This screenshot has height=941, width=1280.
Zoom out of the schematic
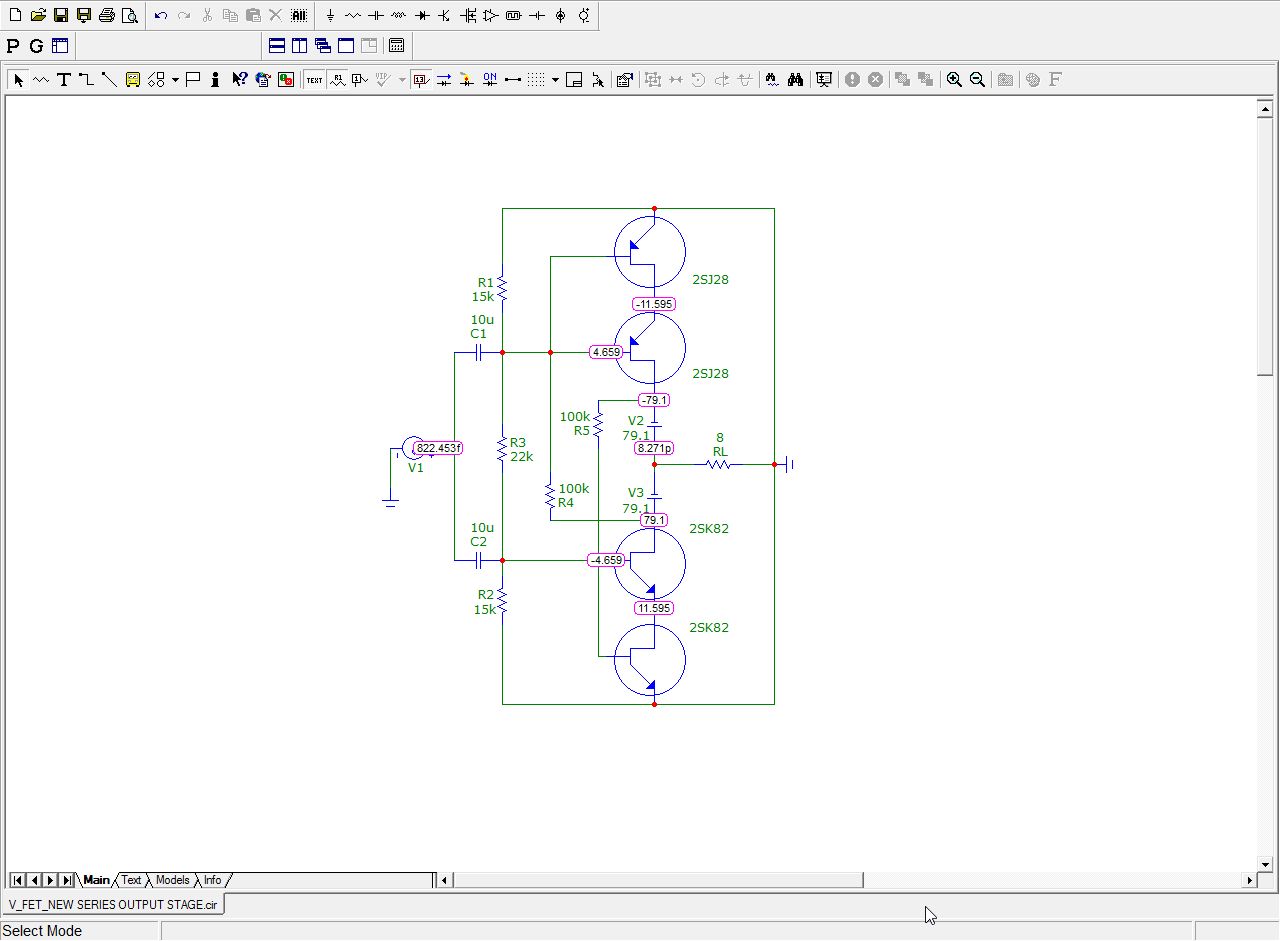click(x=978, y=80)
